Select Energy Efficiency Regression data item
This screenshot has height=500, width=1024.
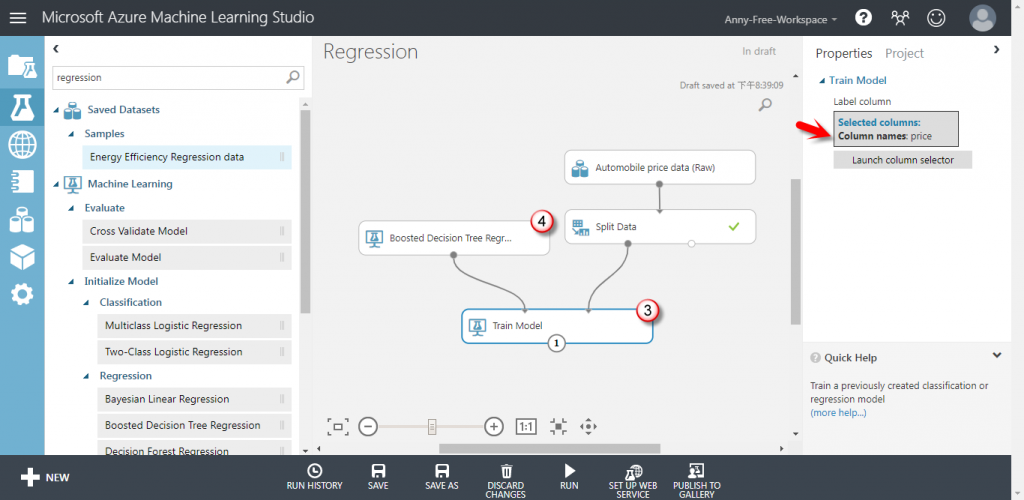click(x=187, y=157)
